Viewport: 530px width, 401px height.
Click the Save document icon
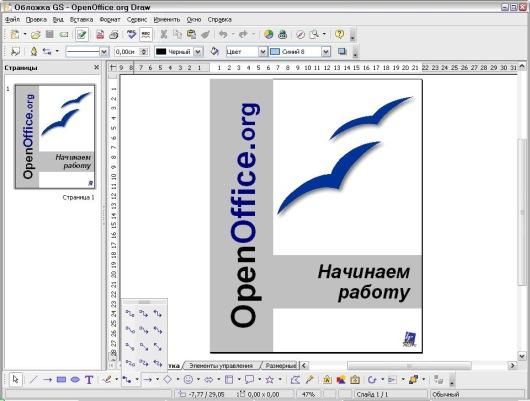[50, 34]
